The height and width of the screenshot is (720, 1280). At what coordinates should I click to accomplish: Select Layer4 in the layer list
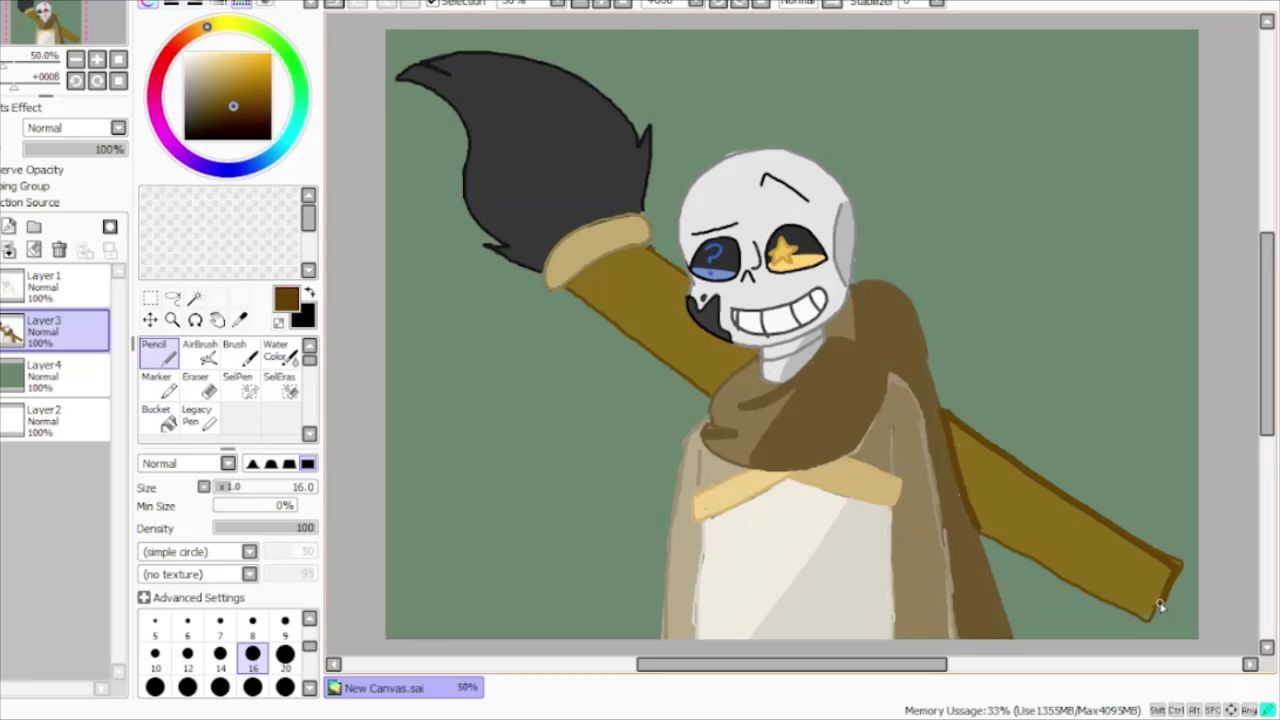(x=55, y=376)
